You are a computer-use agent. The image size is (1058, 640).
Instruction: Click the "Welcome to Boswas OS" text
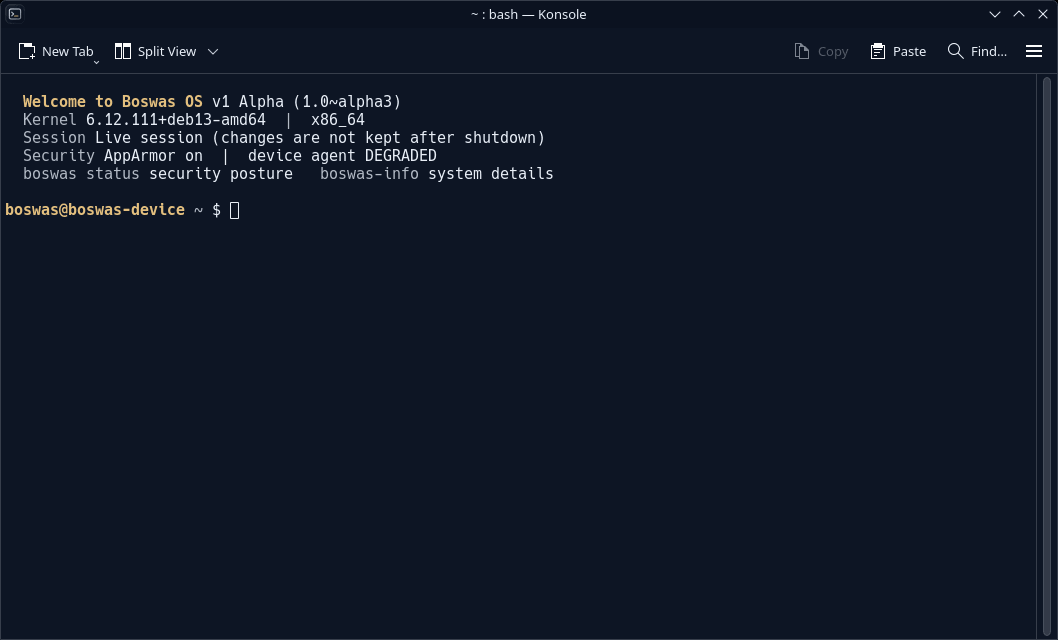tap(113, 101)
